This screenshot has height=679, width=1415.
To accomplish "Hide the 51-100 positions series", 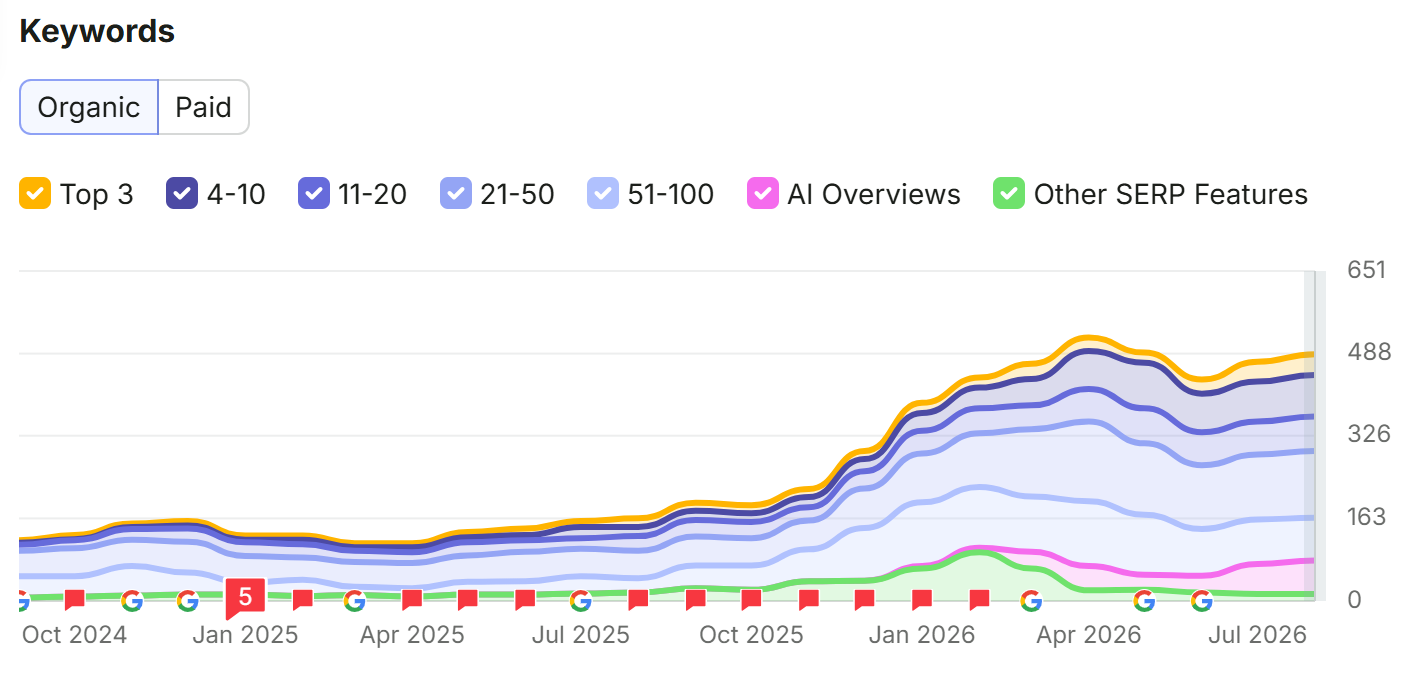I will click(603, 194).
